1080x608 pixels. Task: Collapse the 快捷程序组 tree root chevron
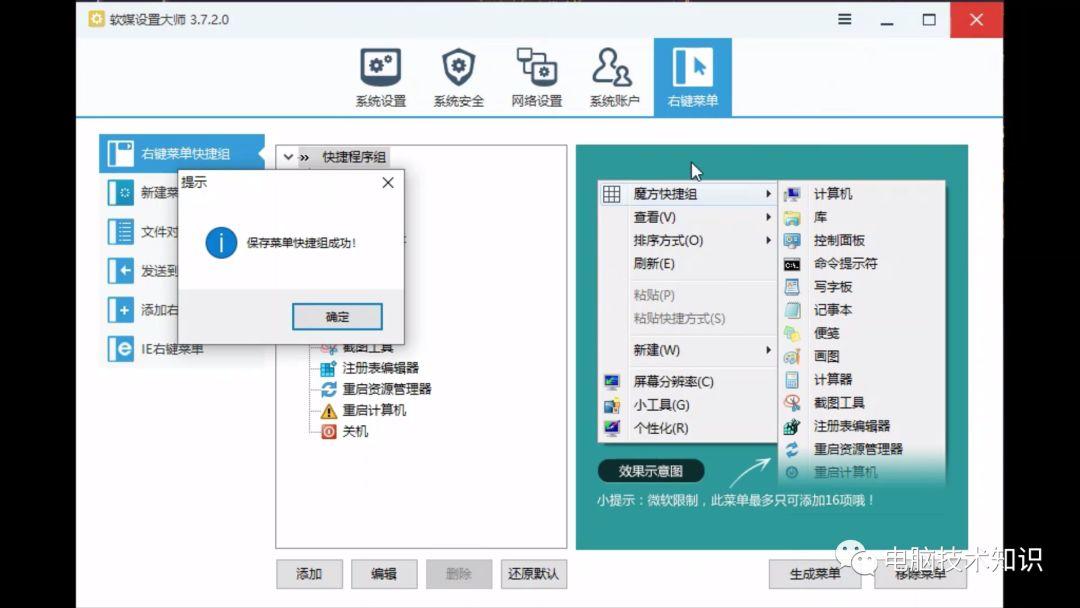pyautogui.click(x=288, y=157)
